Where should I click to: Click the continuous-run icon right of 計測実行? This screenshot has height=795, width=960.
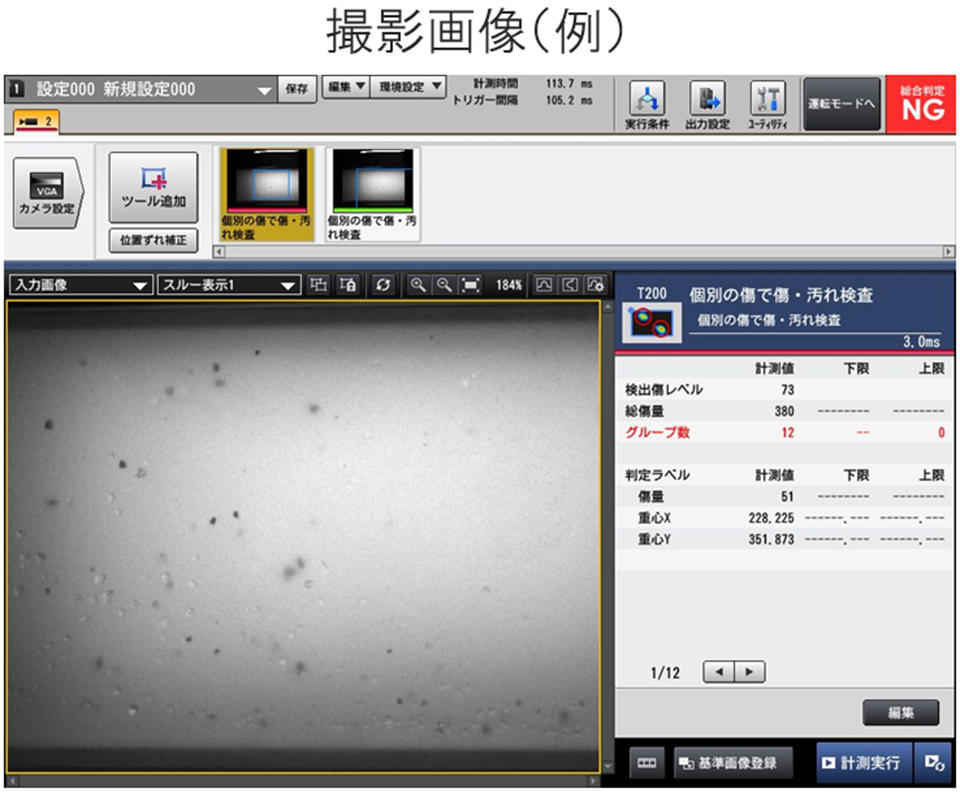pyautogui.click(x=934, y=763)
